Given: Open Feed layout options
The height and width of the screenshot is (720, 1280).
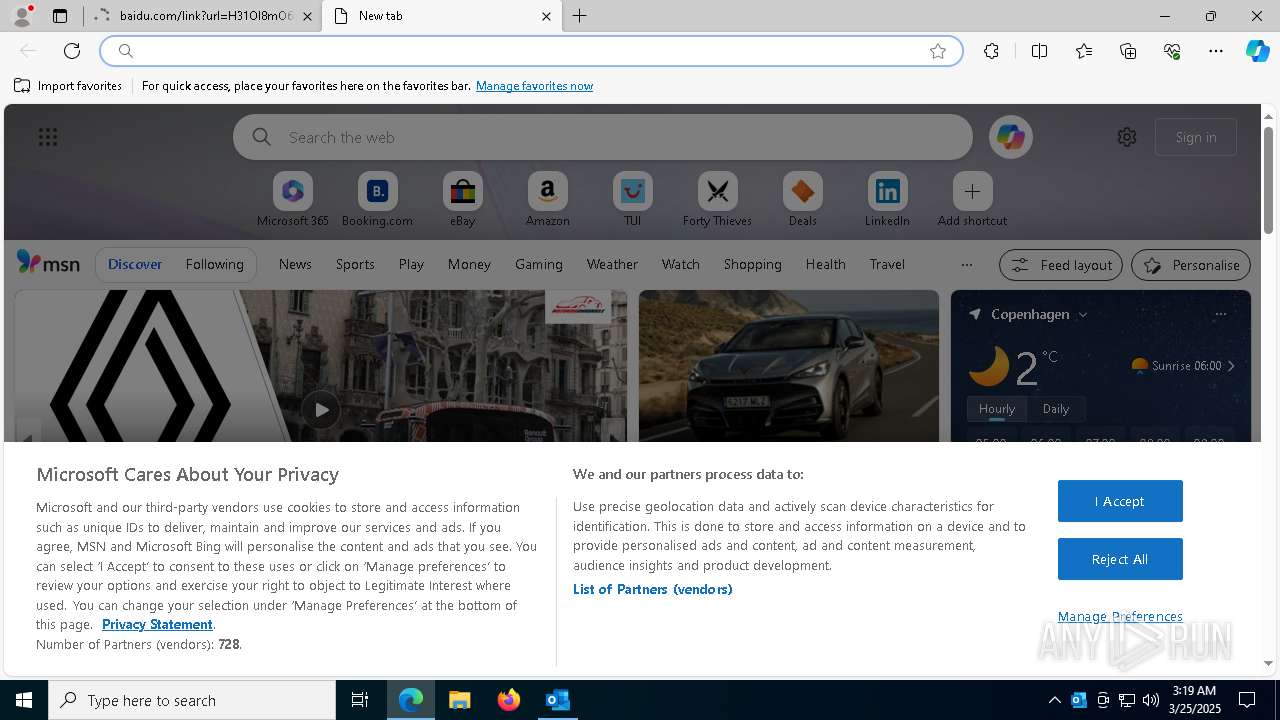Looking at the screenshot, I should tap(1061, 265).
